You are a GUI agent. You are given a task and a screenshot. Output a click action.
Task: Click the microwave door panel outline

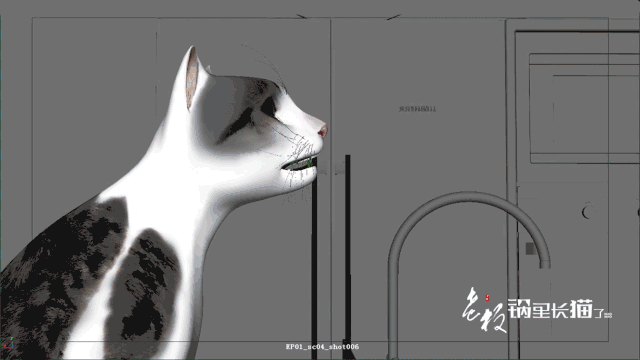click(584, 108)
